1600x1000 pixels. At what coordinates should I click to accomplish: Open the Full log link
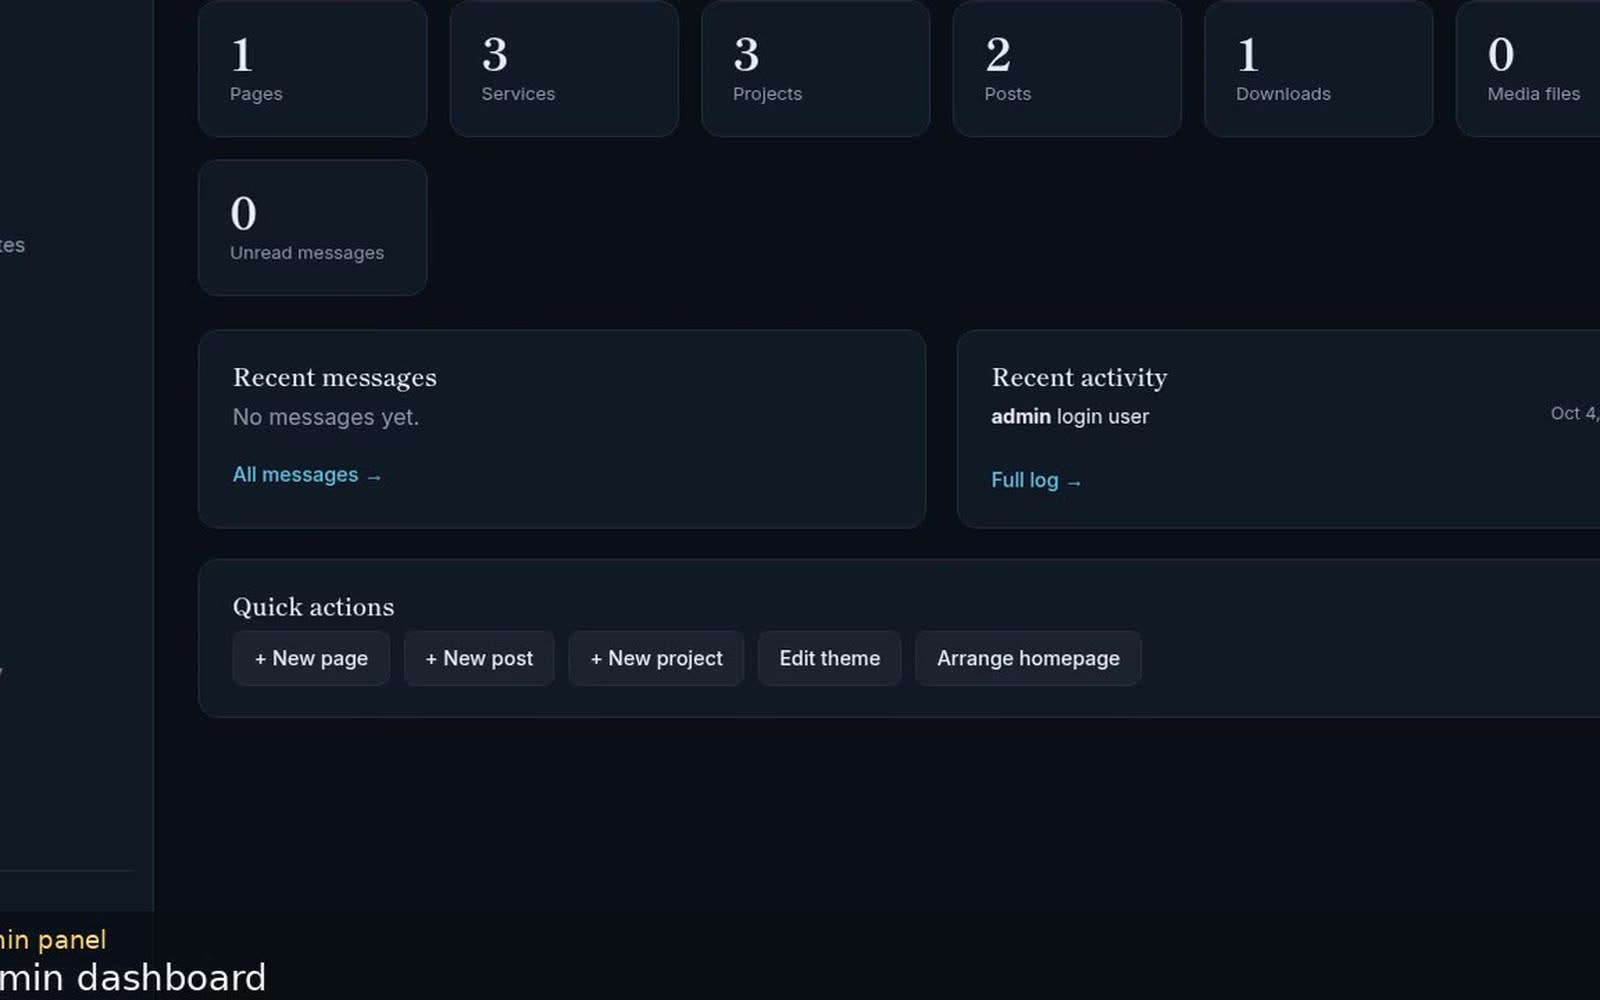[1036, 480]
